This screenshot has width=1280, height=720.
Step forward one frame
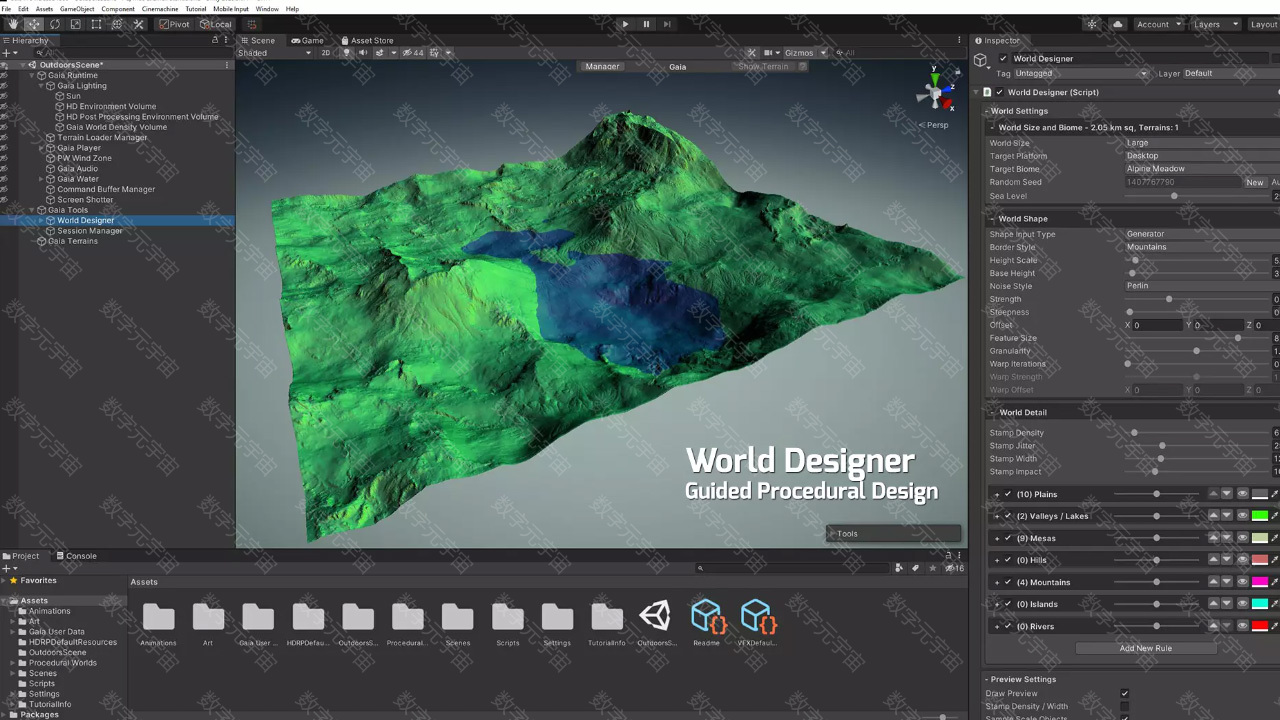coord(667,24)
